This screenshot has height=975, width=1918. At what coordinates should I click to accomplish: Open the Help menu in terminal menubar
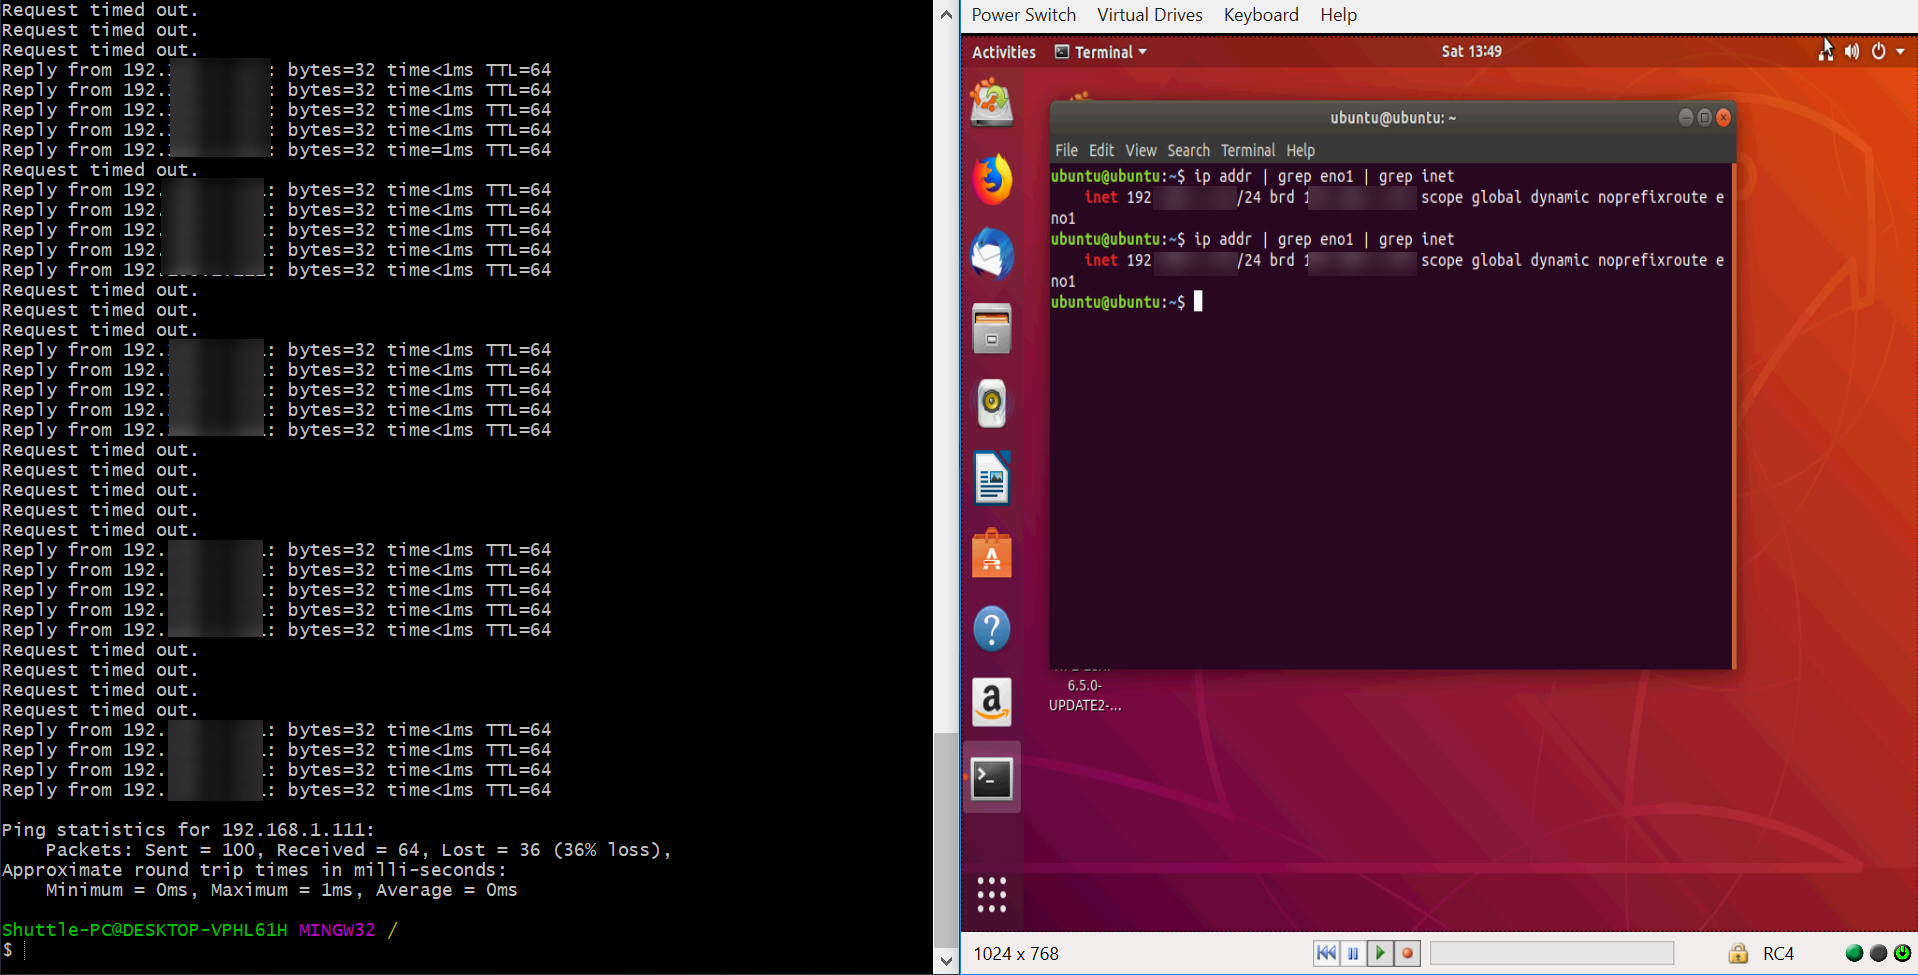click(1300, 150)
